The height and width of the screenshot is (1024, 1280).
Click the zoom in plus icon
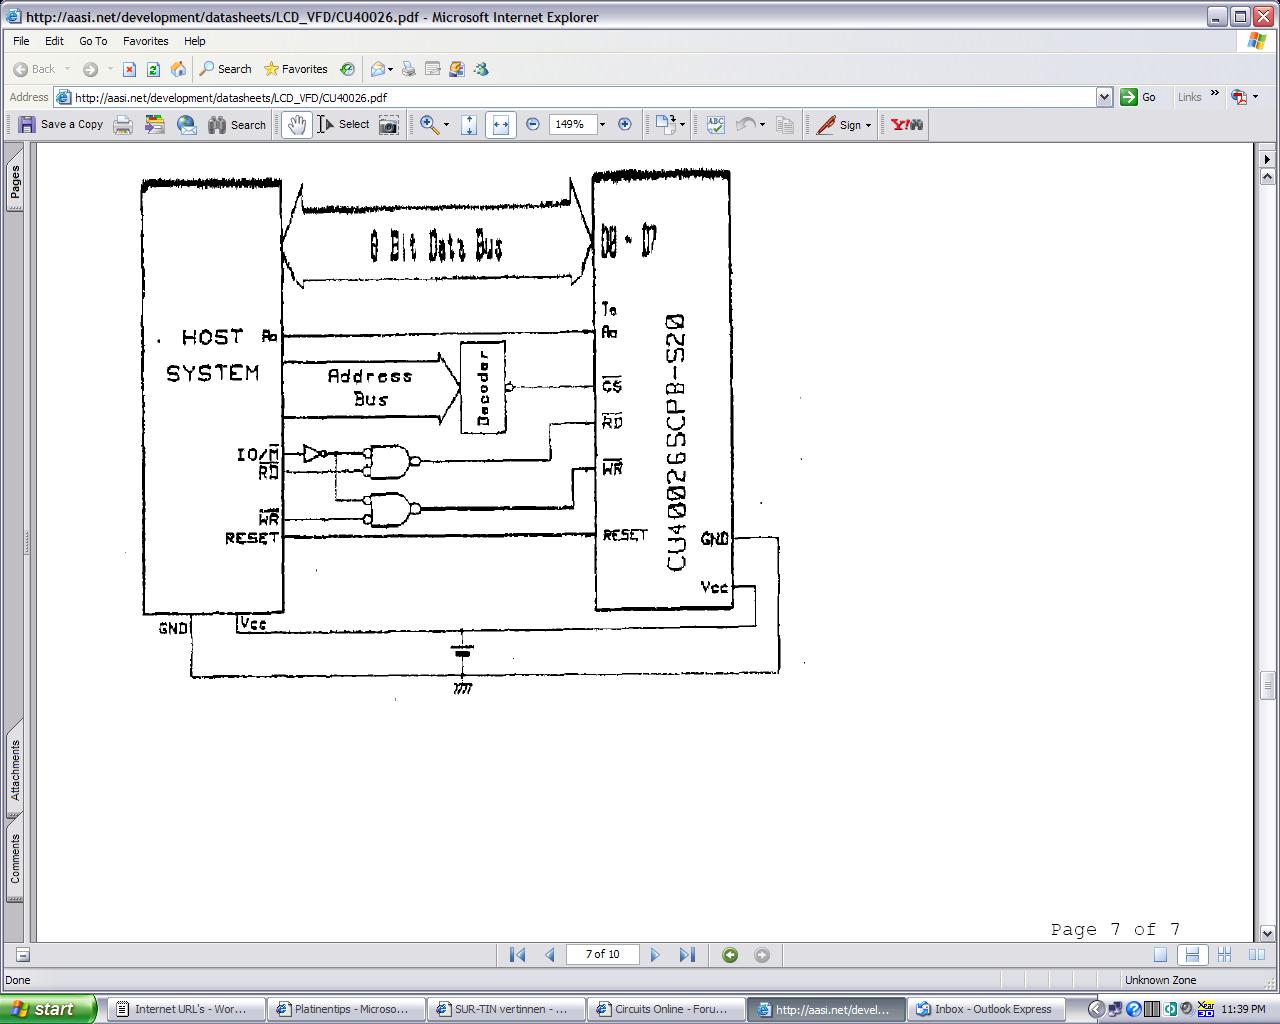click(x=625, y=125)
